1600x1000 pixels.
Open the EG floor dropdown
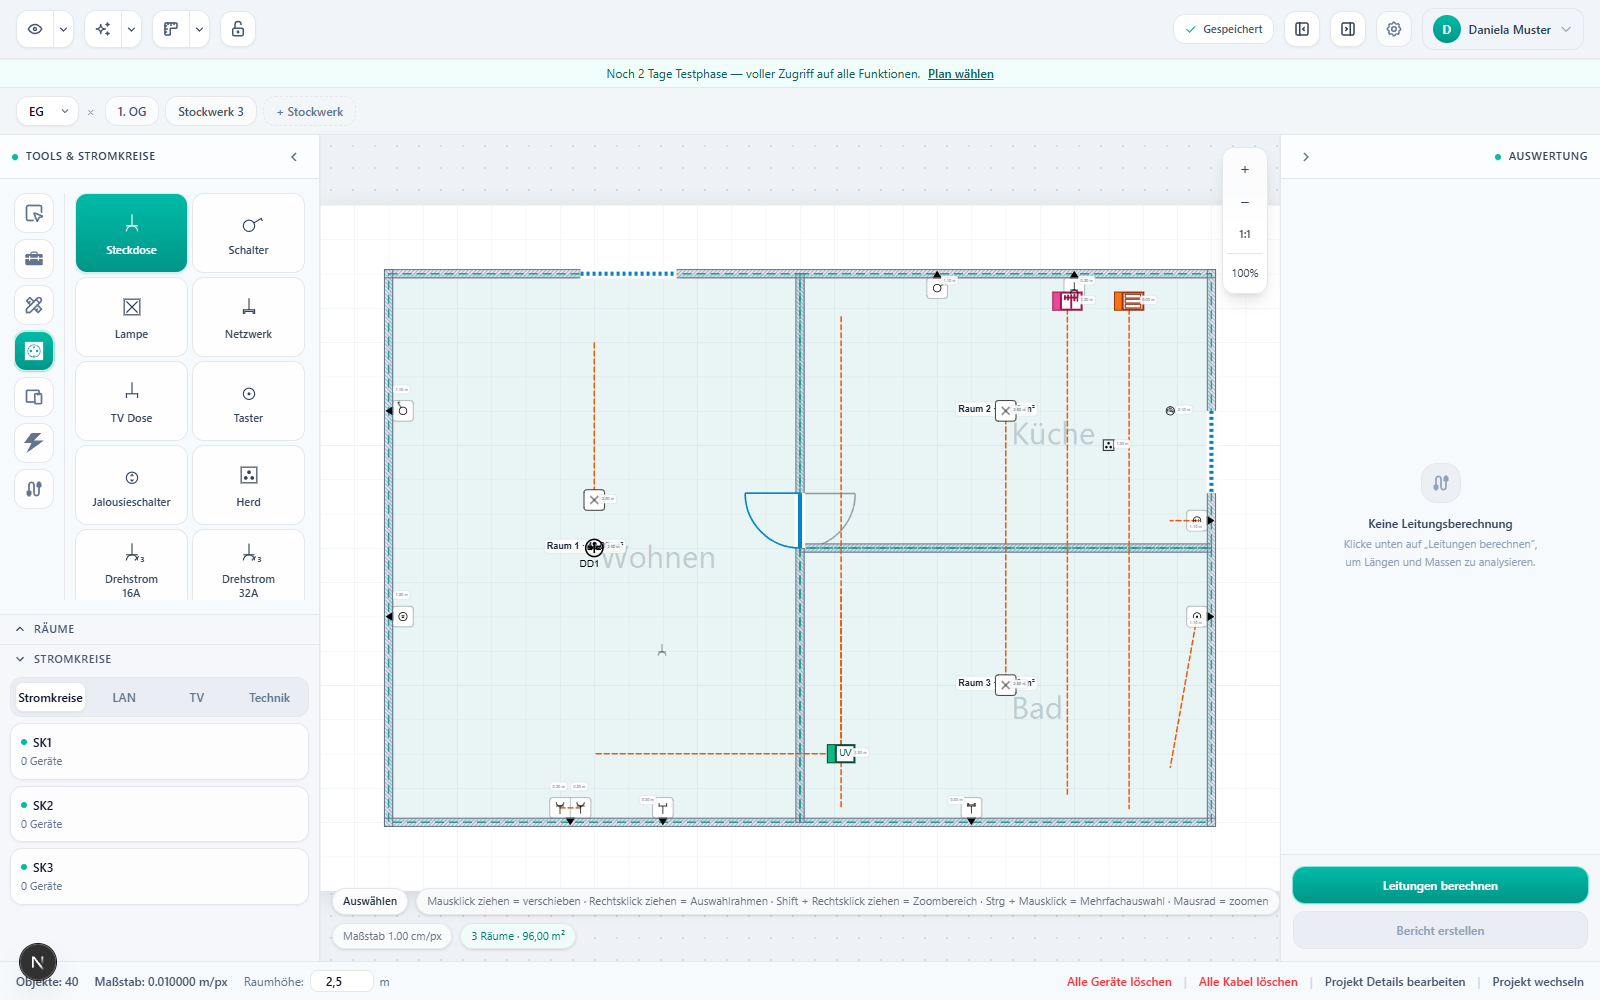click(x=47, y=111)
